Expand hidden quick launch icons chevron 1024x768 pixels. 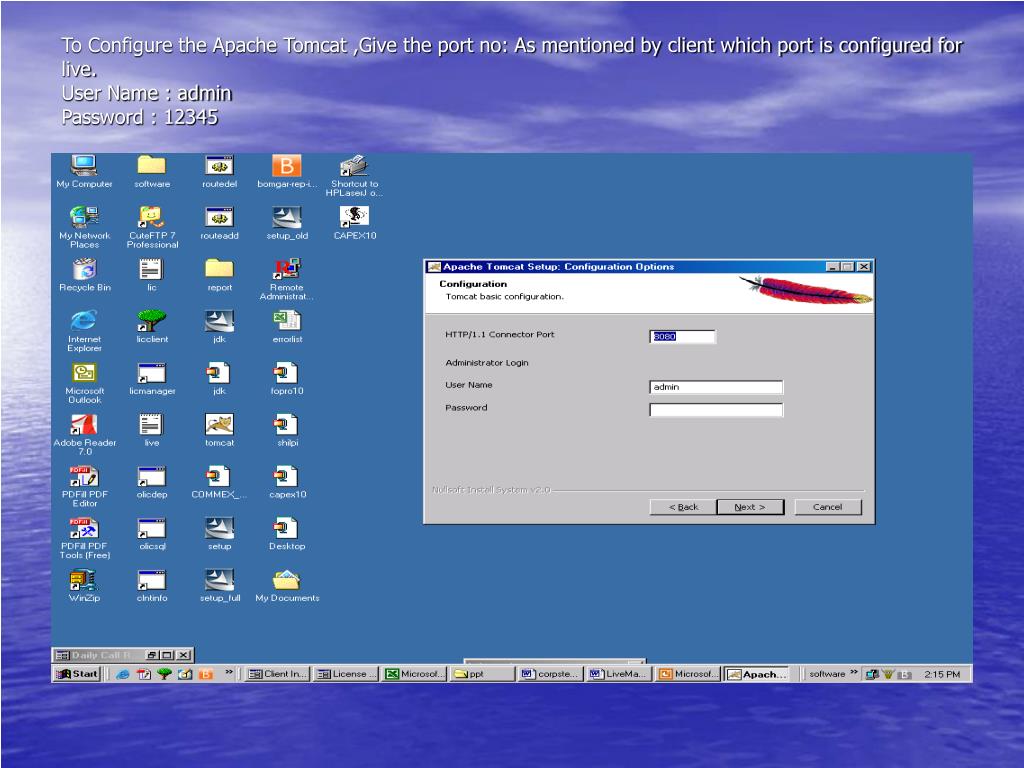coord(229,673)
